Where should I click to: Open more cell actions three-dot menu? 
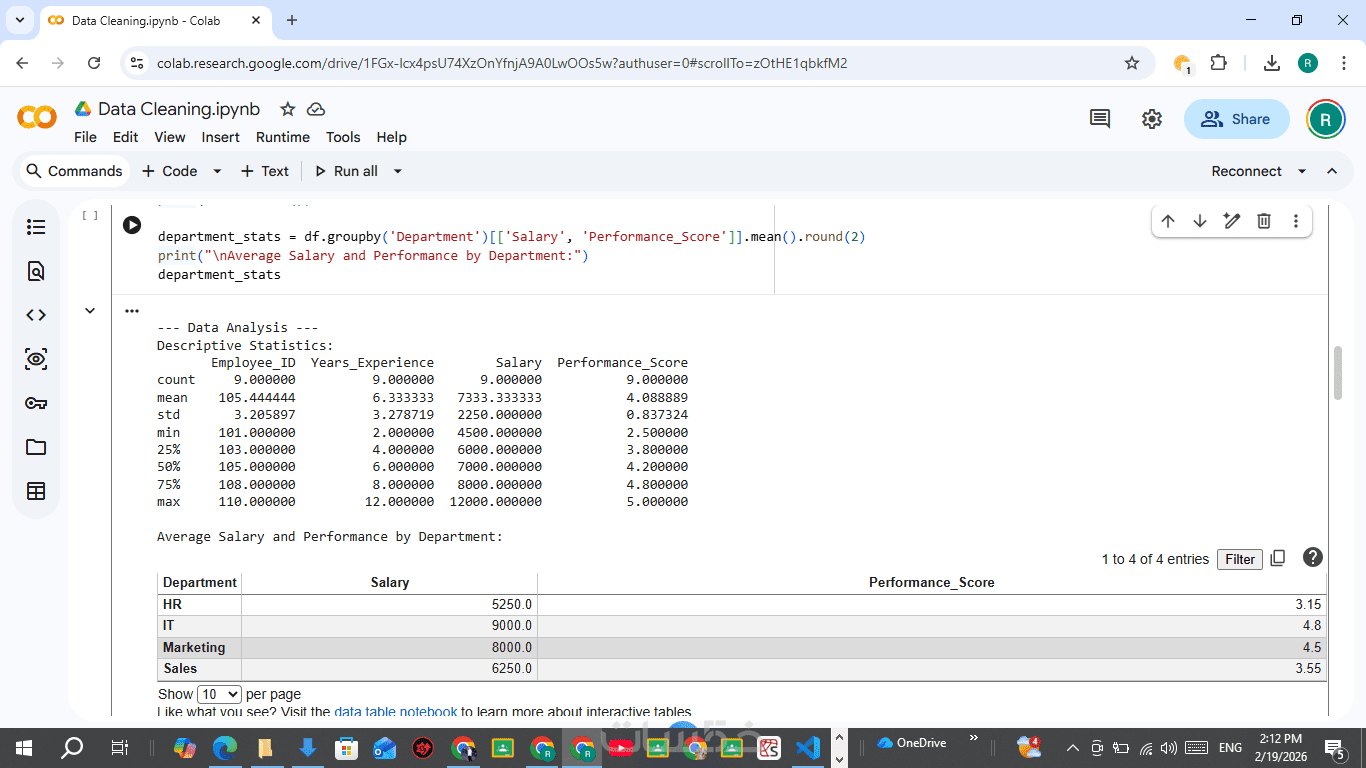coord(1296,221)
